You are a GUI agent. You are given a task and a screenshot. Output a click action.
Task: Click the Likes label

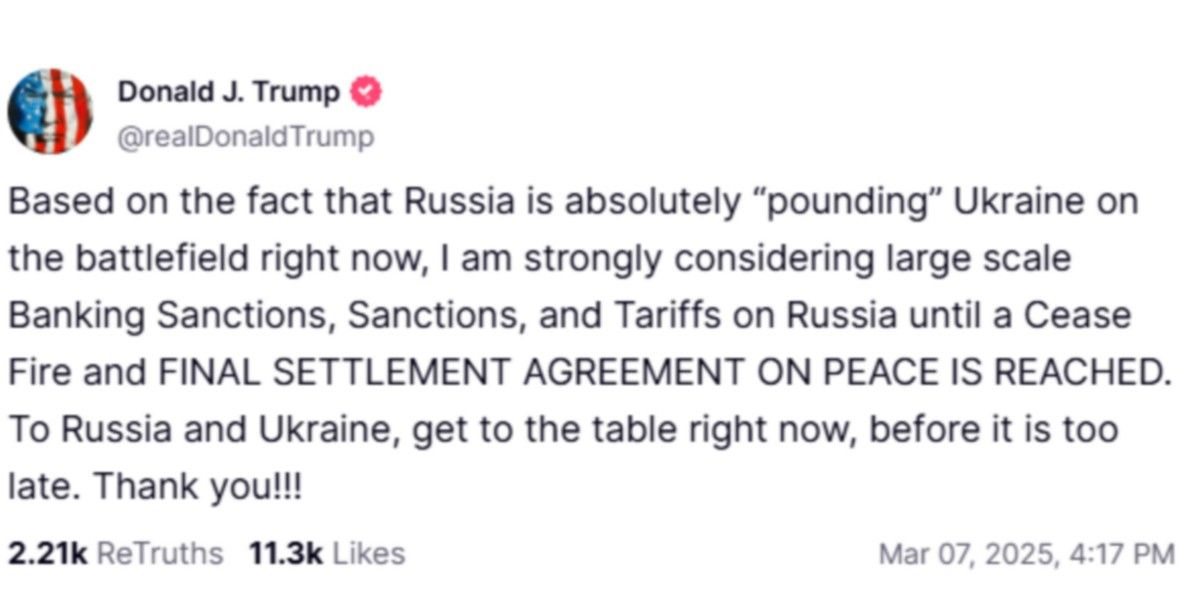tap(368, 553)
